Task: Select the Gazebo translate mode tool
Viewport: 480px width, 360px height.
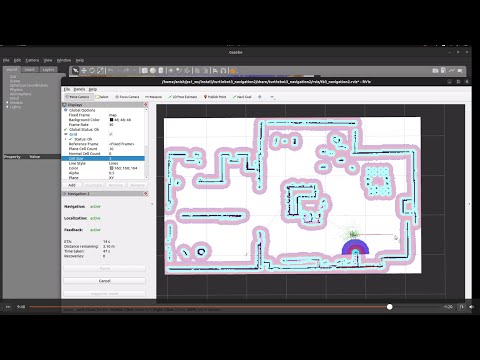Action: [x=84, y=70]
